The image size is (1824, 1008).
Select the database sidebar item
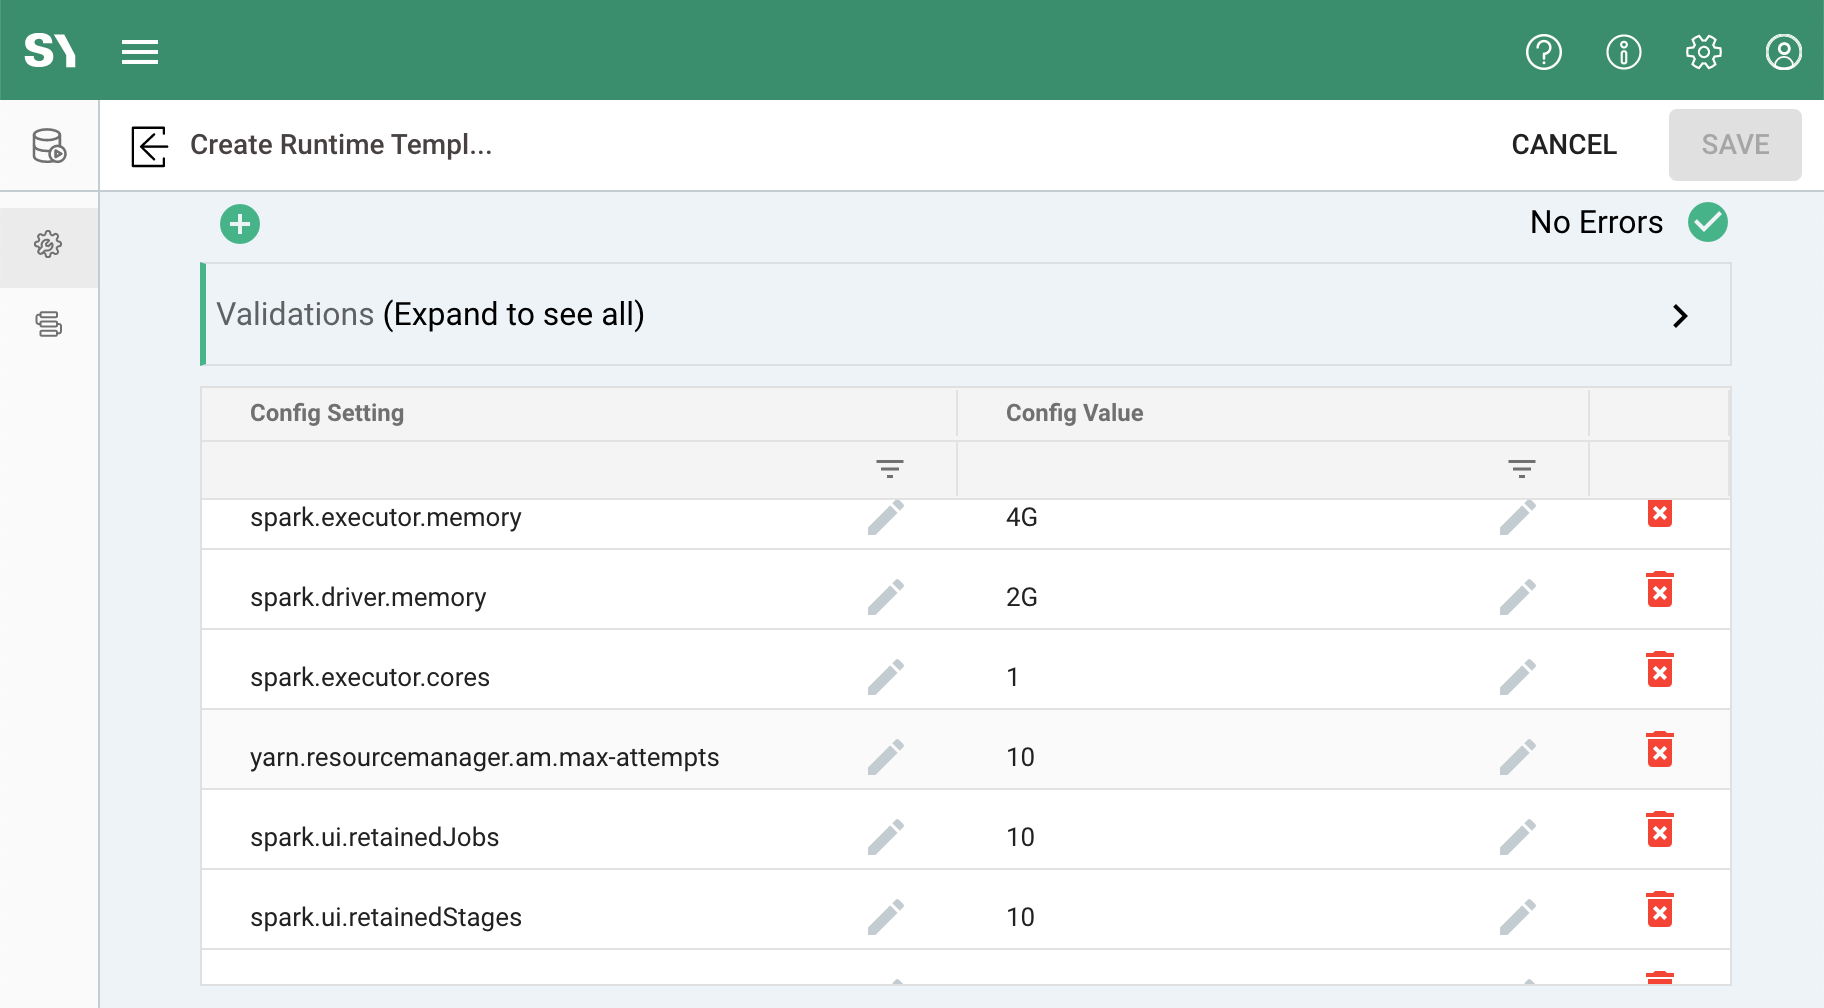click(x=49, y=146)
